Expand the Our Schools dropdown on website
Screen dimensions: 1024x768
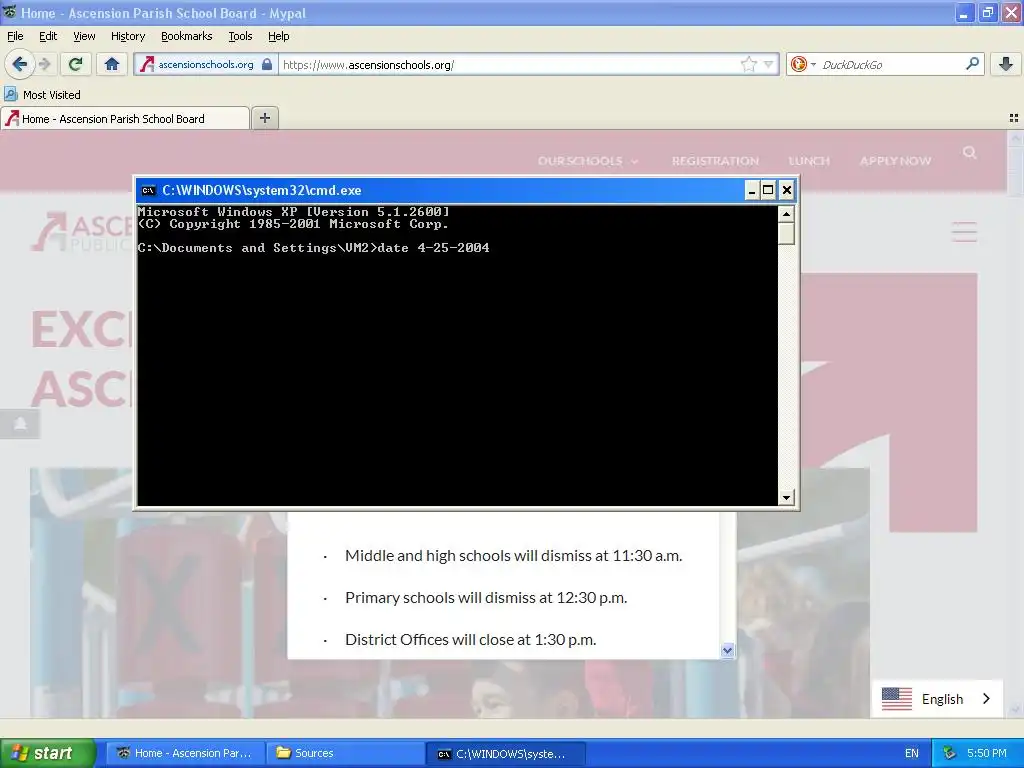coord(588,161)
